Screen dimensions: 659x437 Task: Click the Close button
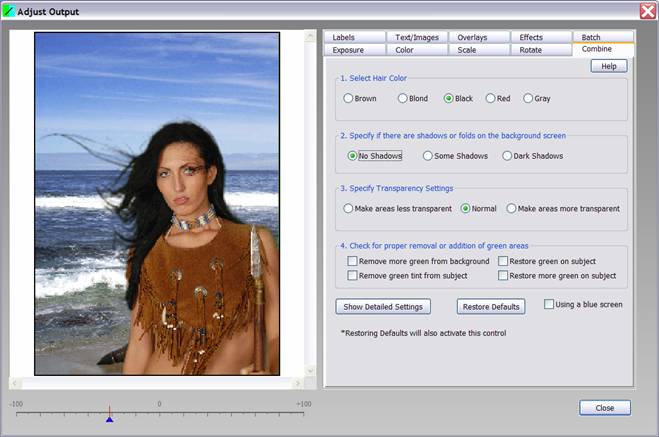(x=605, y=408)
